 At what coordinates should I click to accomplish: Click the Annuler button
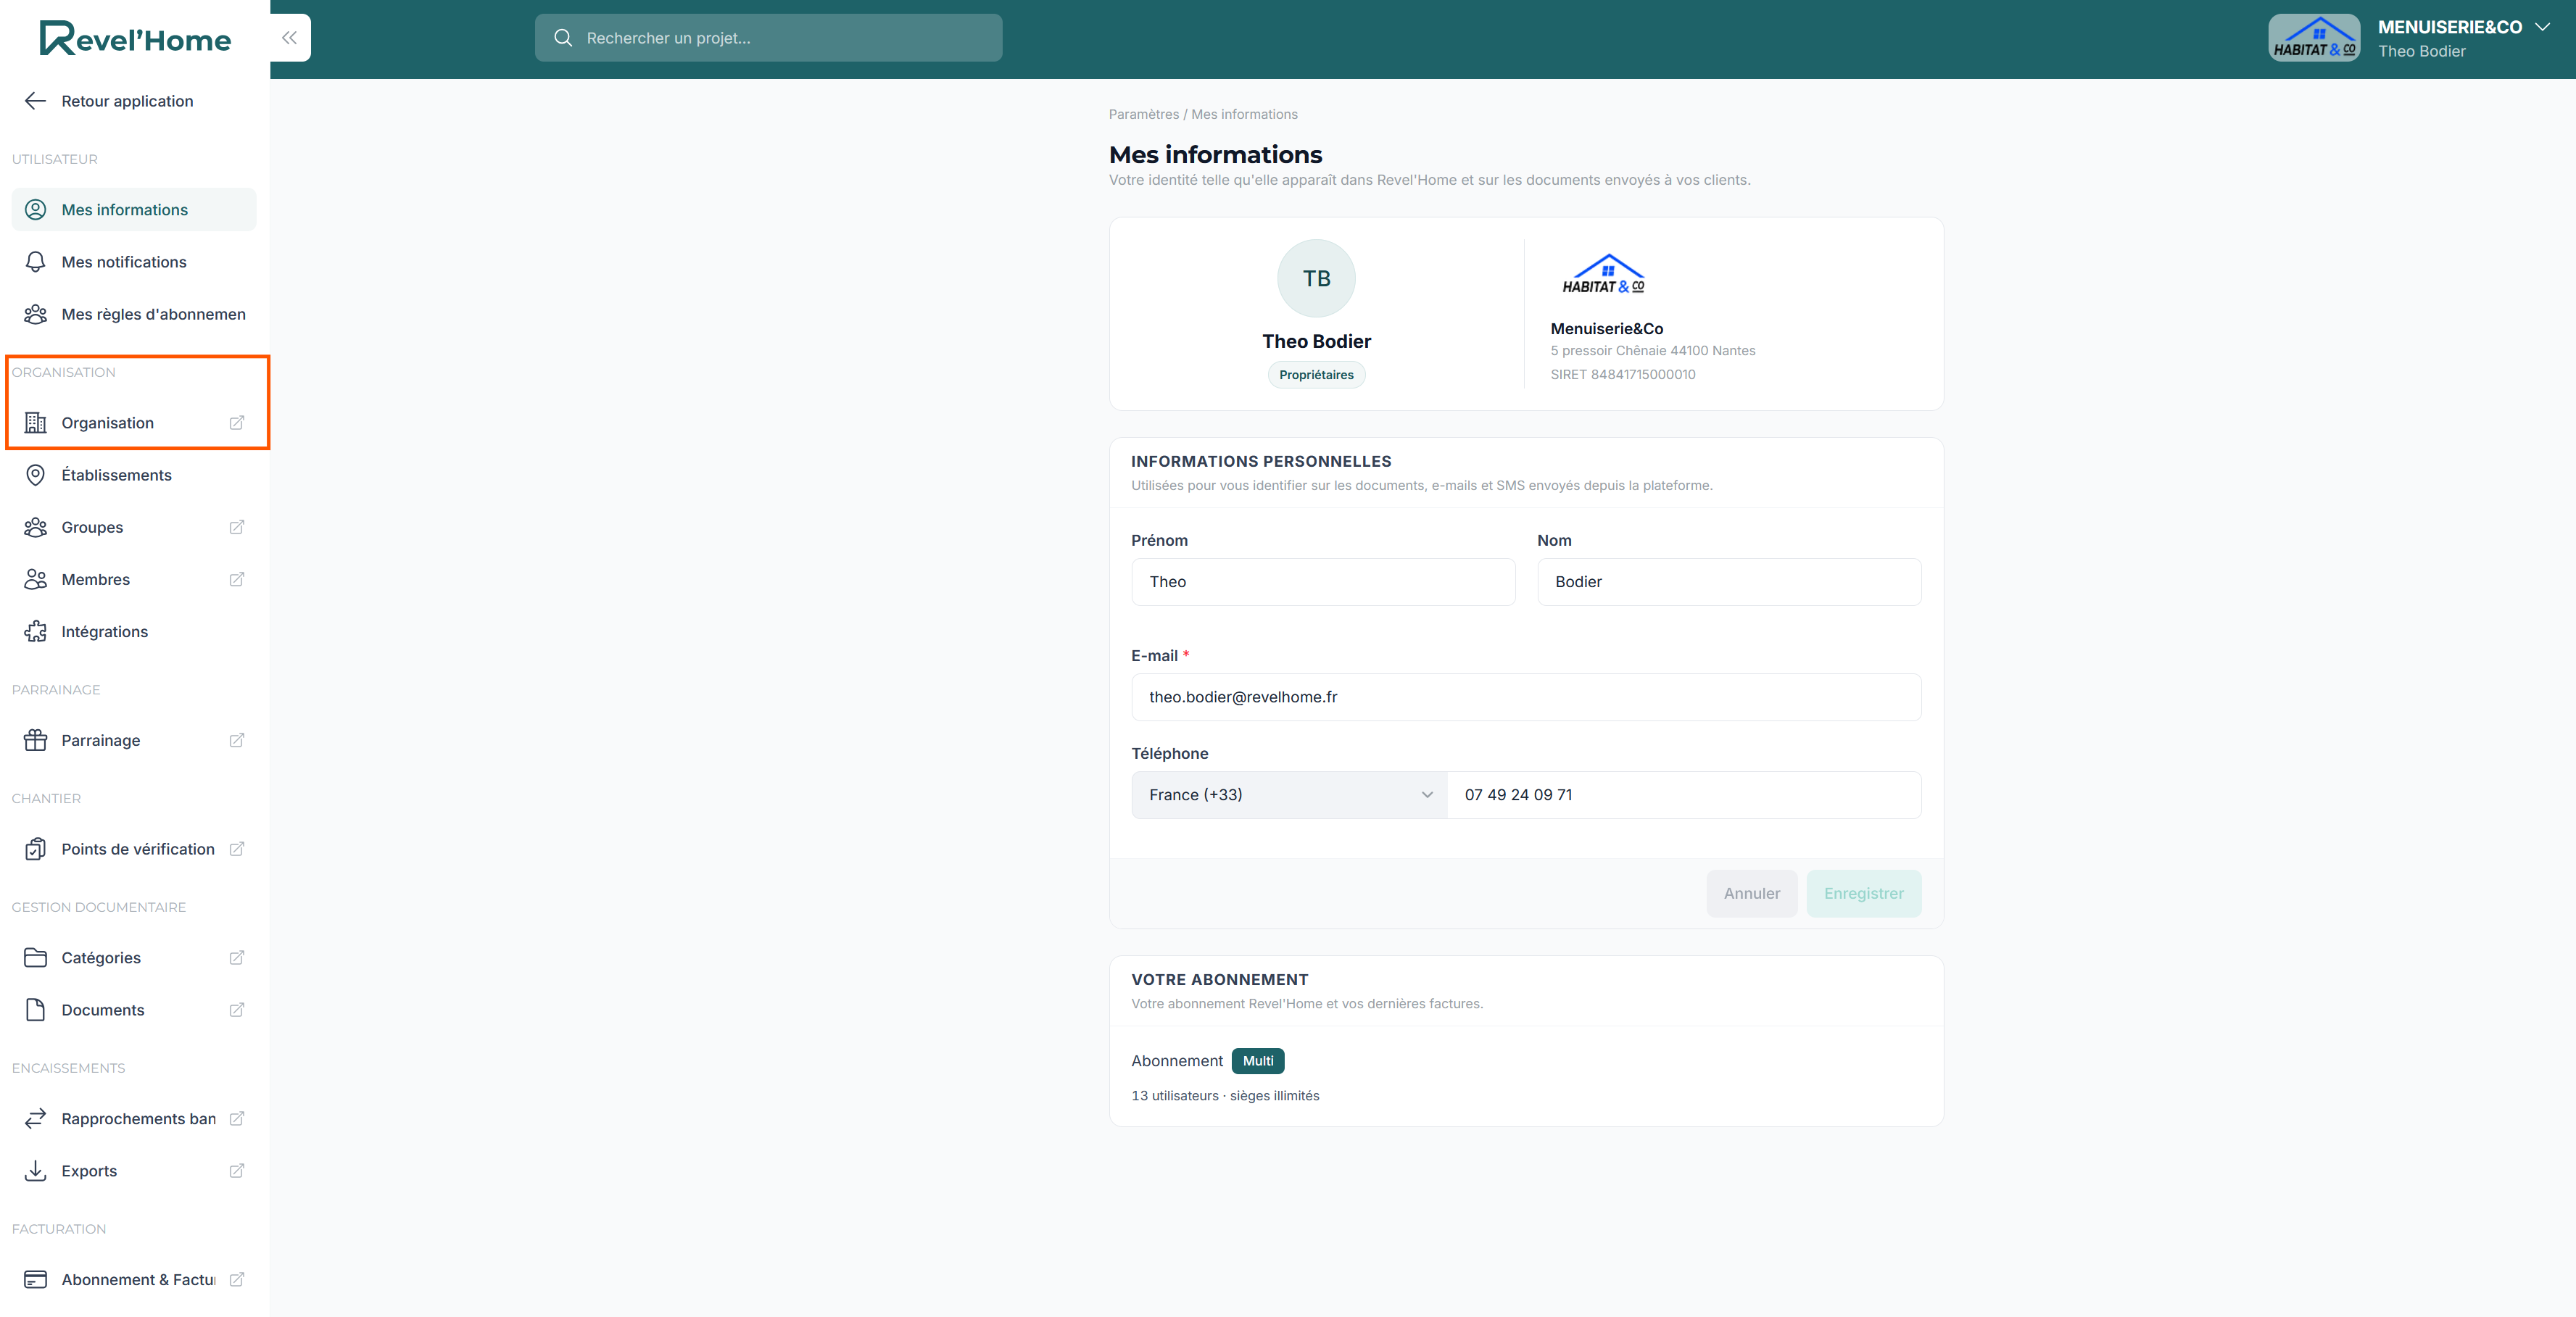(1751, 894)
